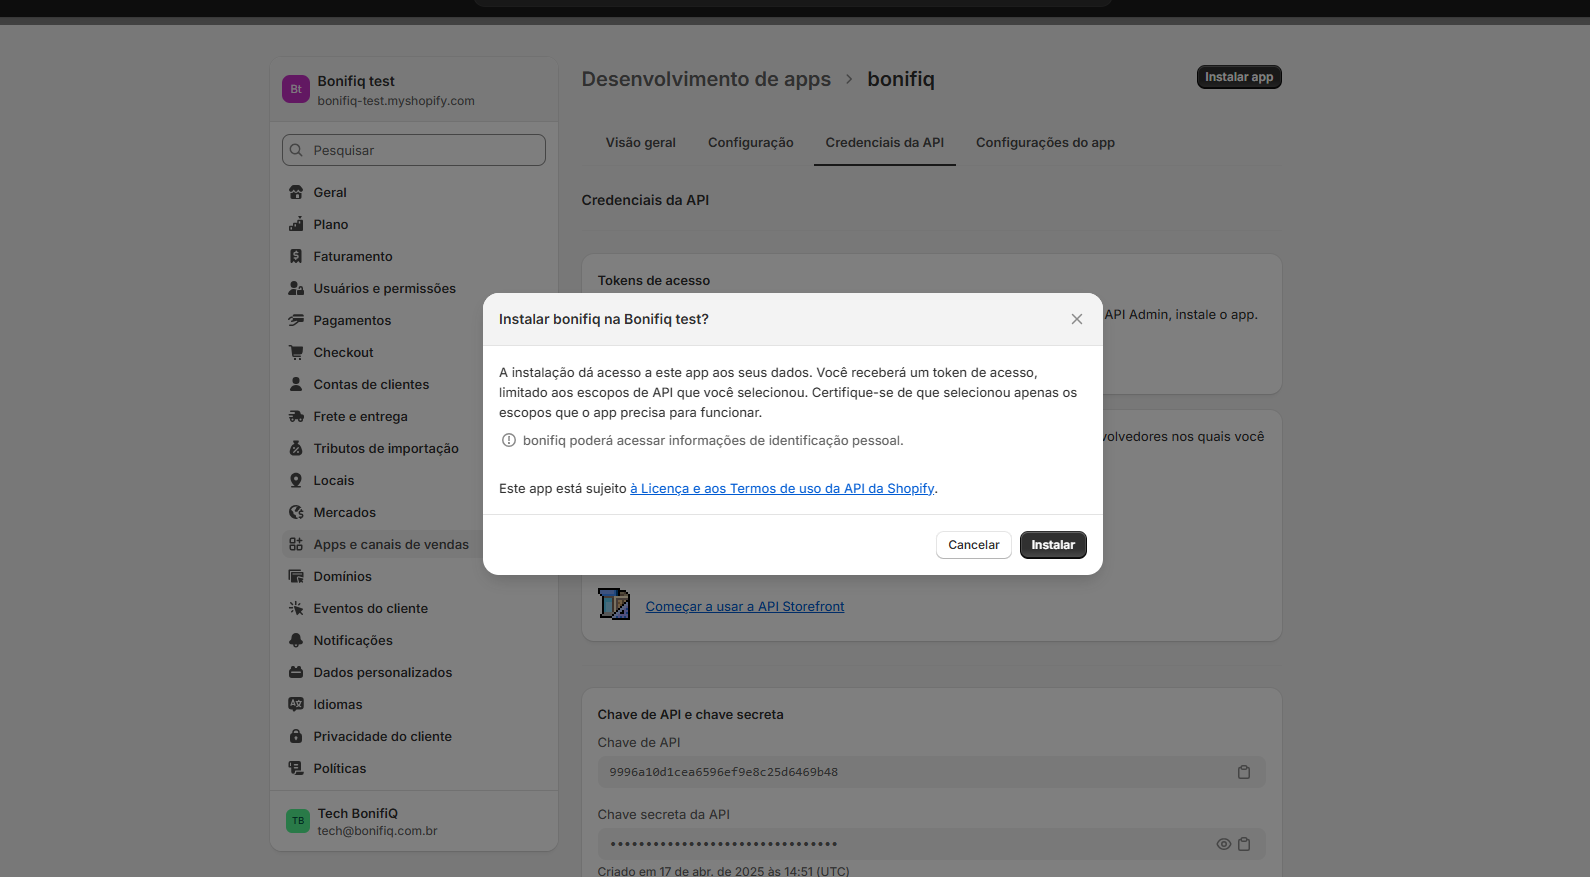The height and width of the screenshot is (877, 1590).
Task: Go back to Desenvolvimento de apps breadcrumb
Action: coord(706,79)
